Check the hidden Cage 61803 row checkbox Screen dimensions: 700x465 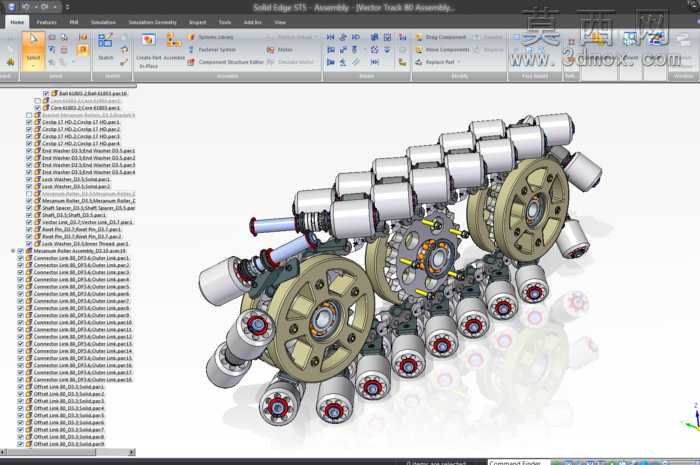(38, 100)
